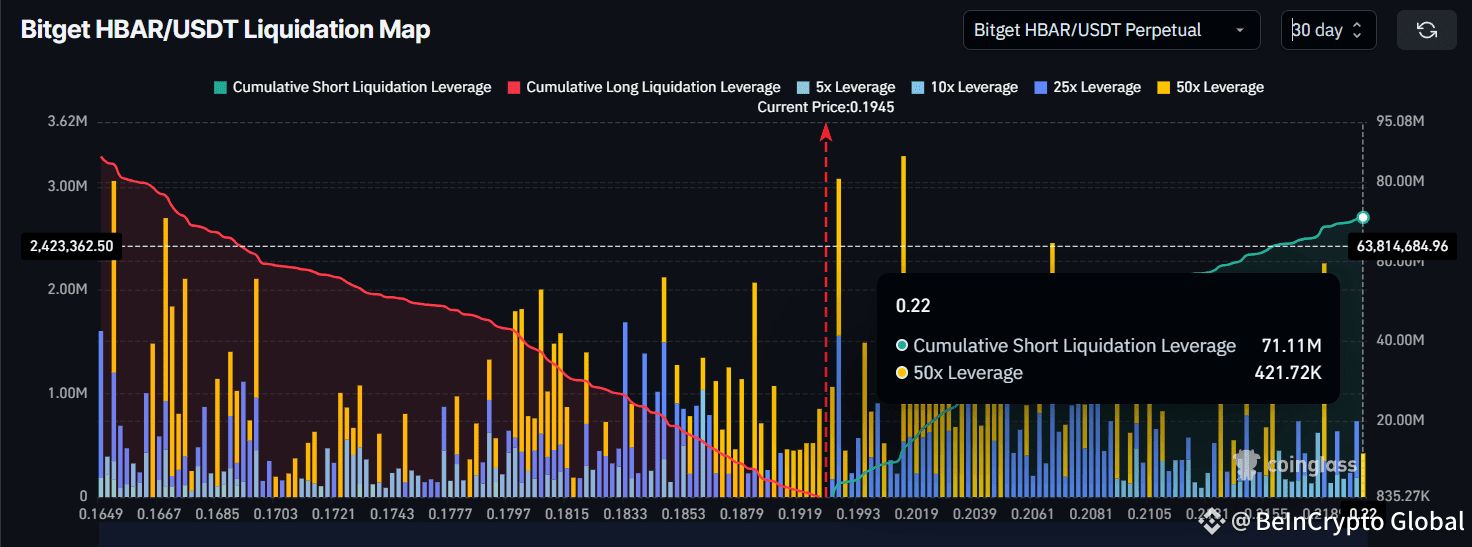Click the 3.00M left axis label
This screenshot has width=1472, height=547.
(x=67, y=186)
